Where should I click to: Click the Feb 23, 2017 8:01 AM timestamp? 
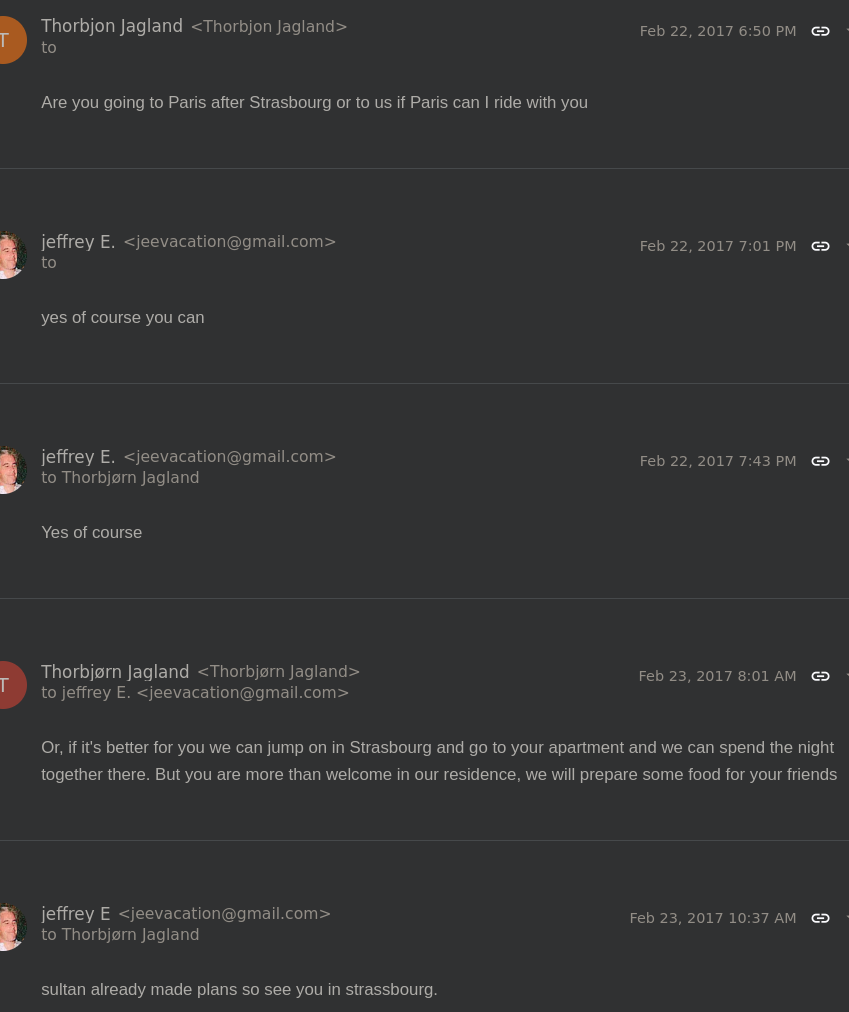(x=717, y=676)
